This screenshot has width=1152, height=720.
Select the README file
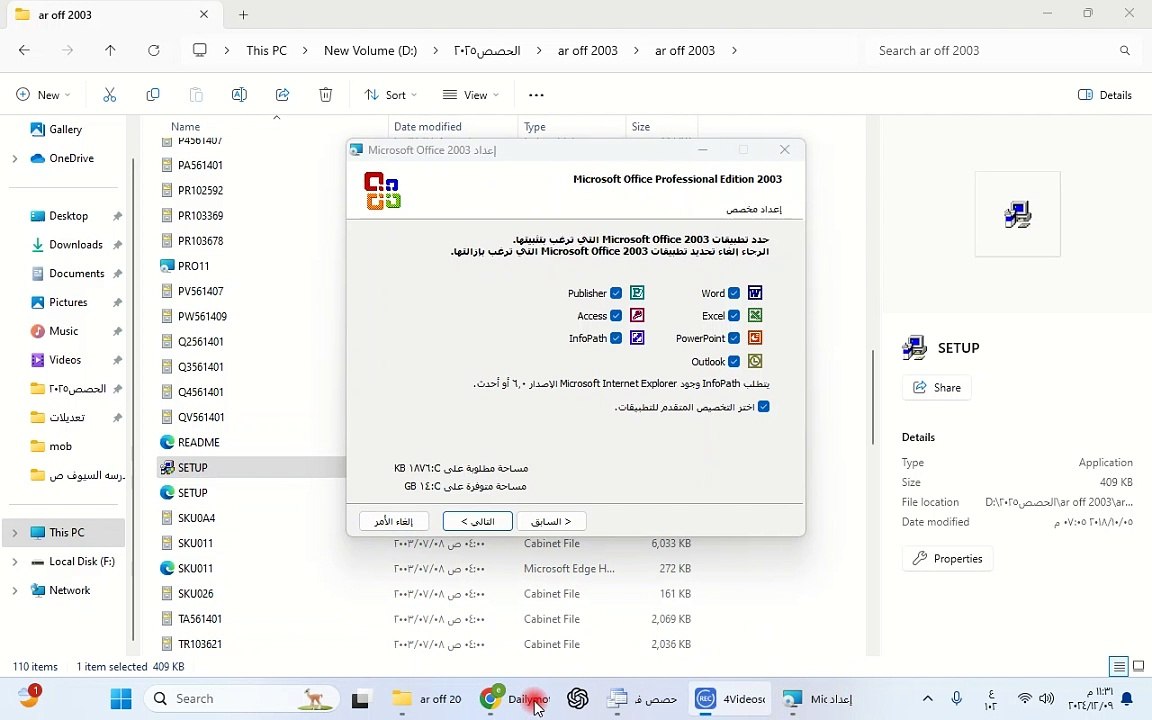(198, 442)
